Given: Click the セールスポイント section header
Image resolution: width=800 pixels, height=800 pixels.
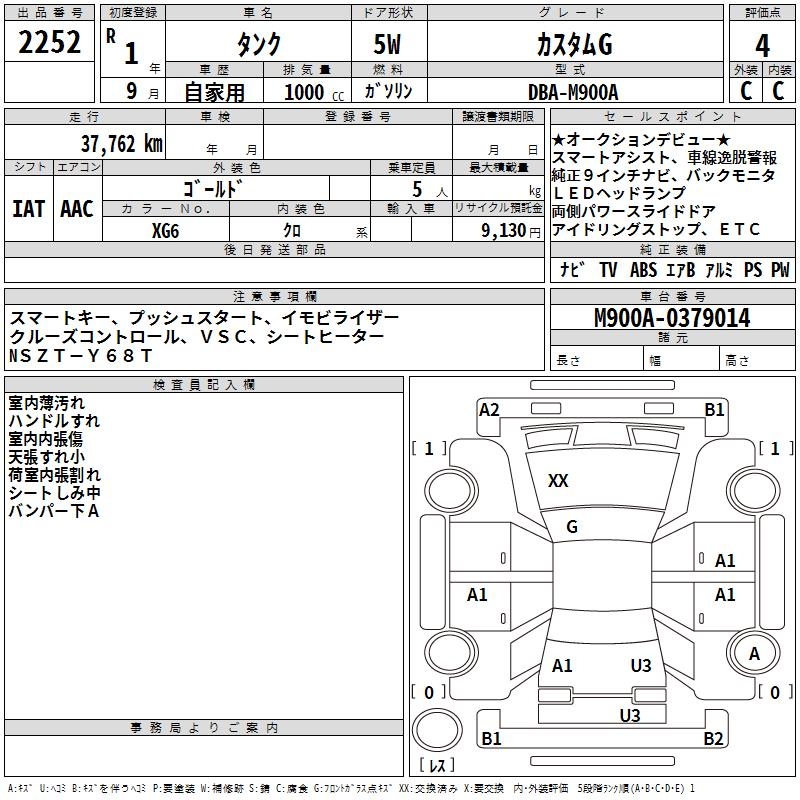Looking at the screenshot, I should click(672, 117).
